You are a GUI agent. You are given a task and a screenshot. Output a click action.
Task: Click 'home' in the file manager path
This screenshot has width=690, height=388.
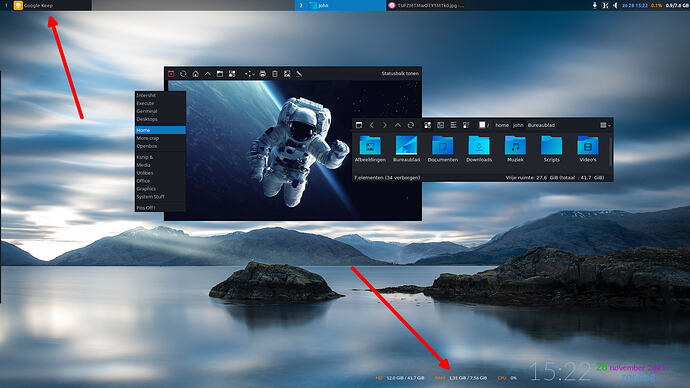click(x=502, y=125)
